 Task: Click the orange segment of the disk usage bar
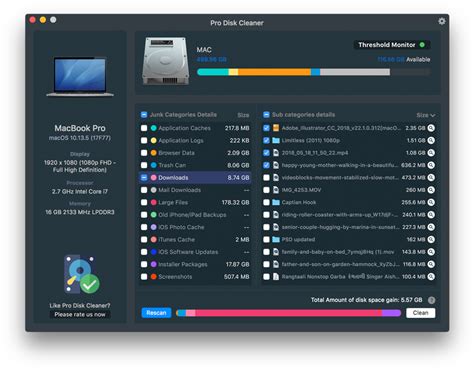(274, 72)
